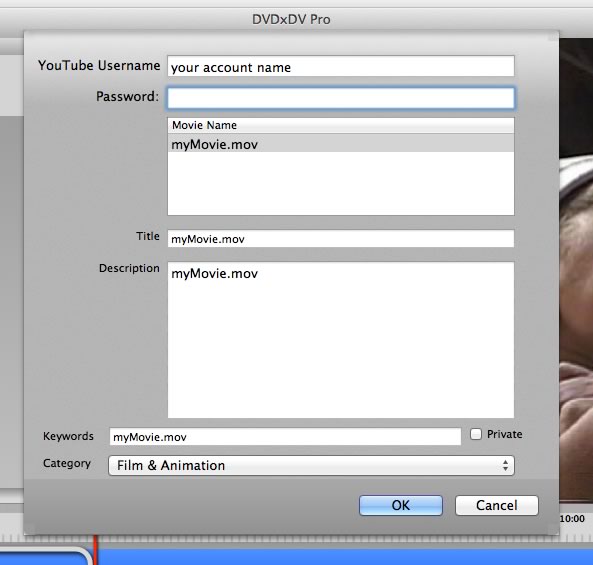Confirm upload with the OK button

(x=401, y=505)
